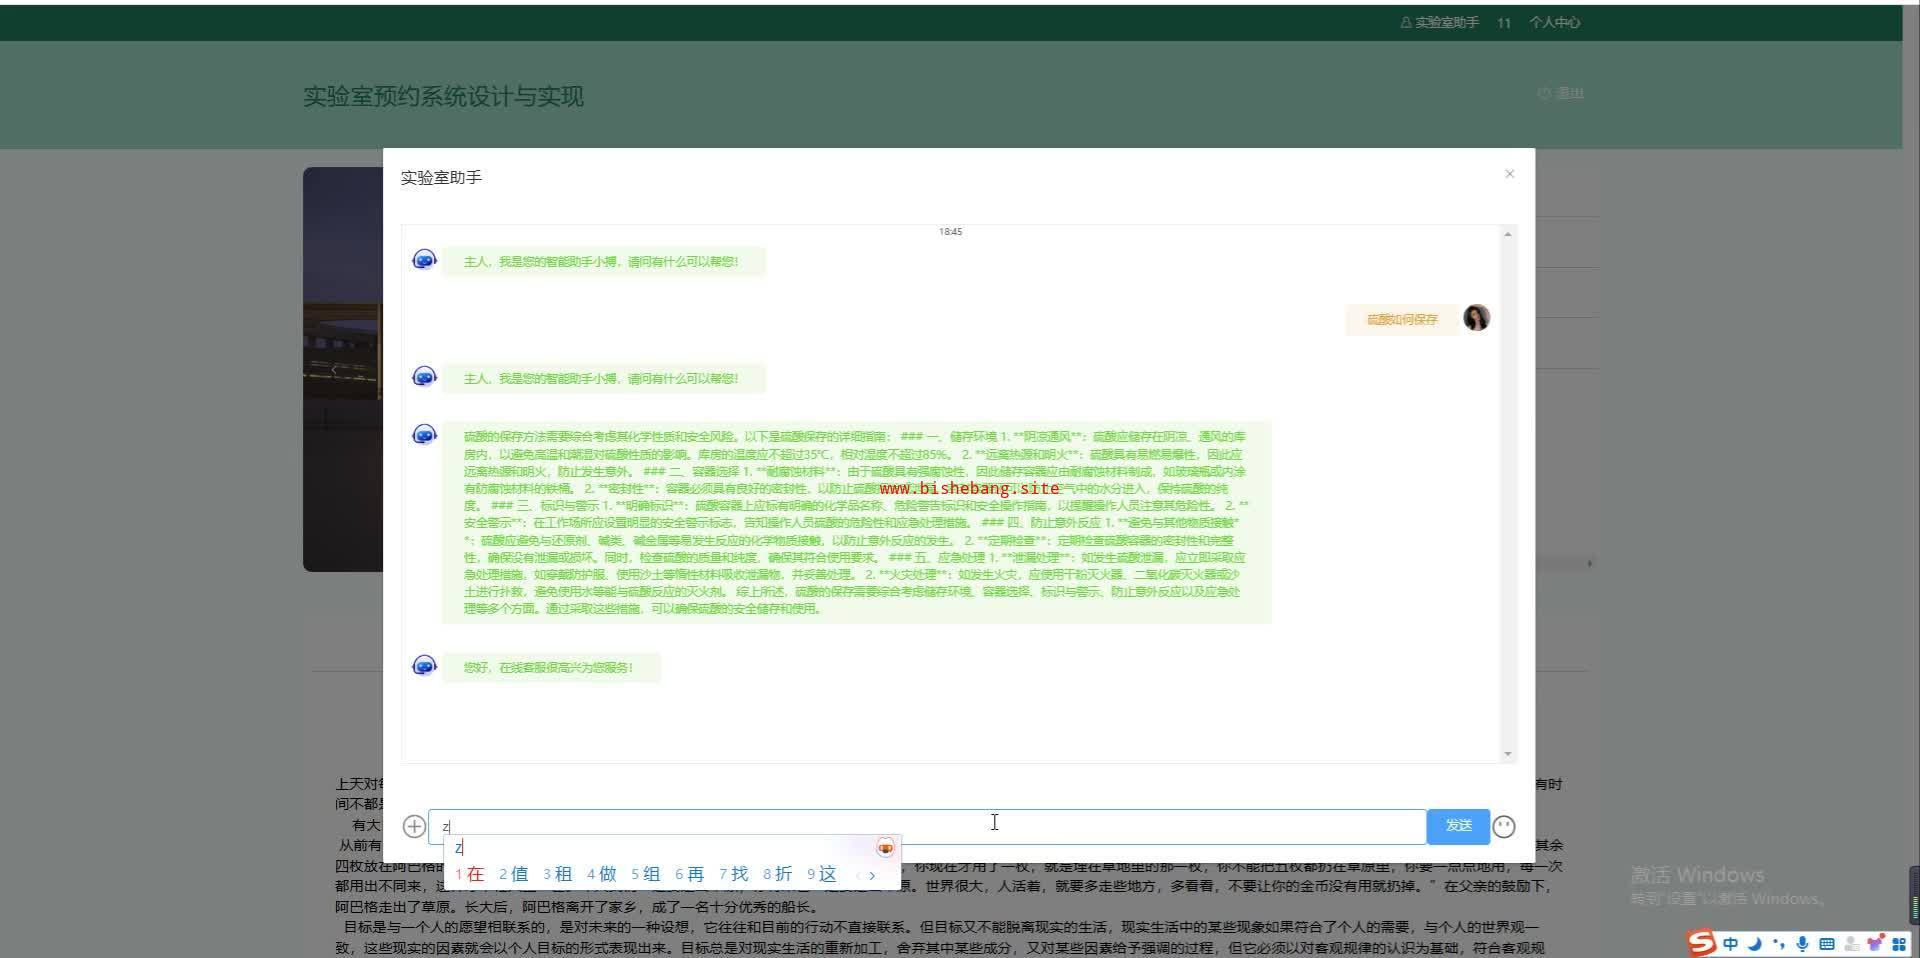Screen dimensions: 1920x958
Task: Click the user avatar next to 硫酸如何保存
Action: pyautogui.click(x=1476, y=318)
